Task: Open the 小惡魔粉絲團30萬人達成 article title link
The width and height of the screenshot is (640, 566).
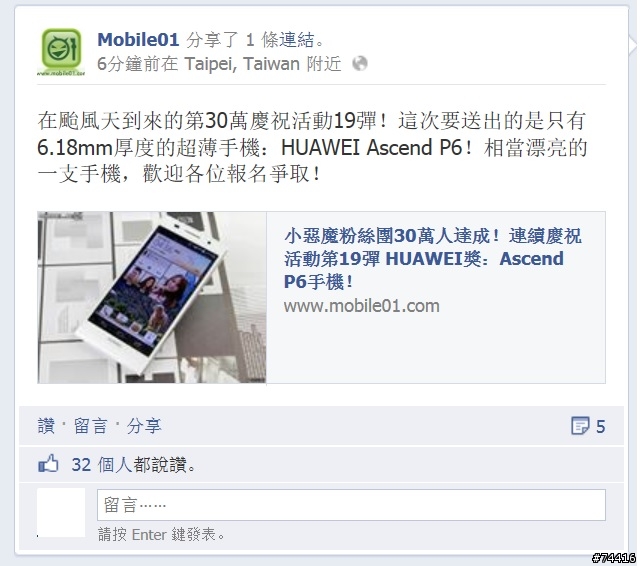Action: pyautogui.click(x=432, y=258)
